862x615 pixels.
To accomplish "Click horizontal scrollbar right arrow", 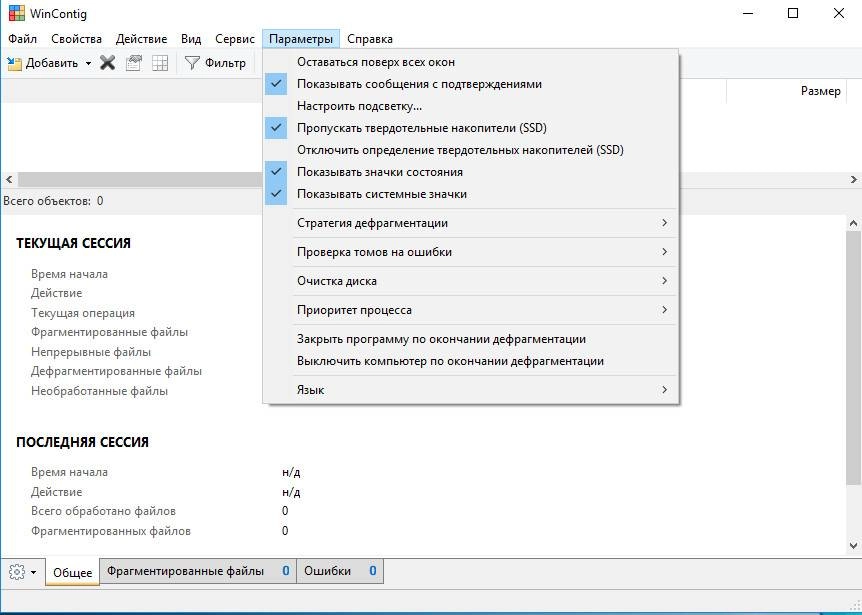I will 853,180.
